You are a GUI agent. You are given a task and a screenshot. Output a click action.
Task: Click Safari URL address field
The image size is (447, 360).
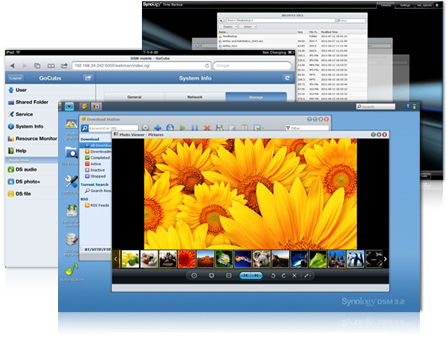pos(142,66)
